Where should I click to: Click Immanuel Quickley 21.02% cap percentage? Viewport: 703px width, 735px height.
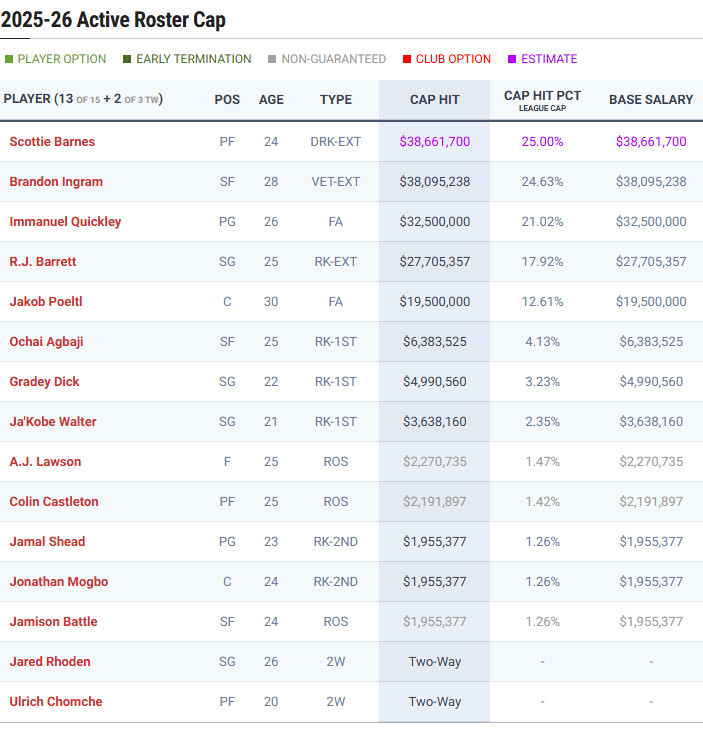coord(542,222)
